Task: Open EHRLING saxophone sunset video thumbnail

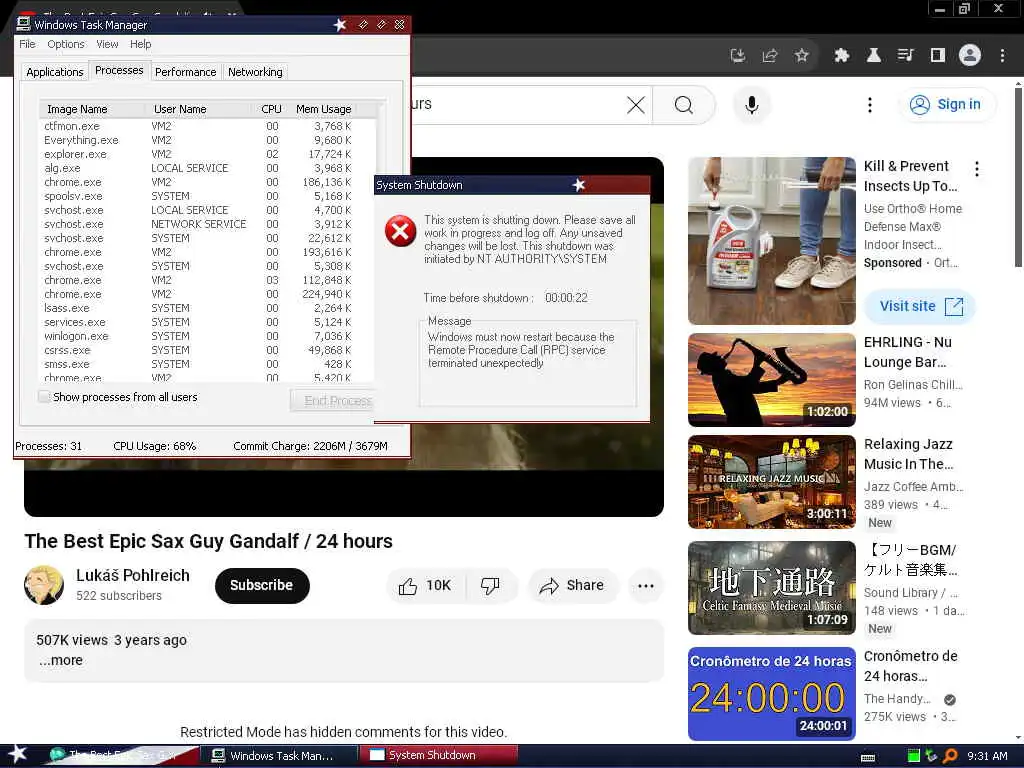Action: 771,380
